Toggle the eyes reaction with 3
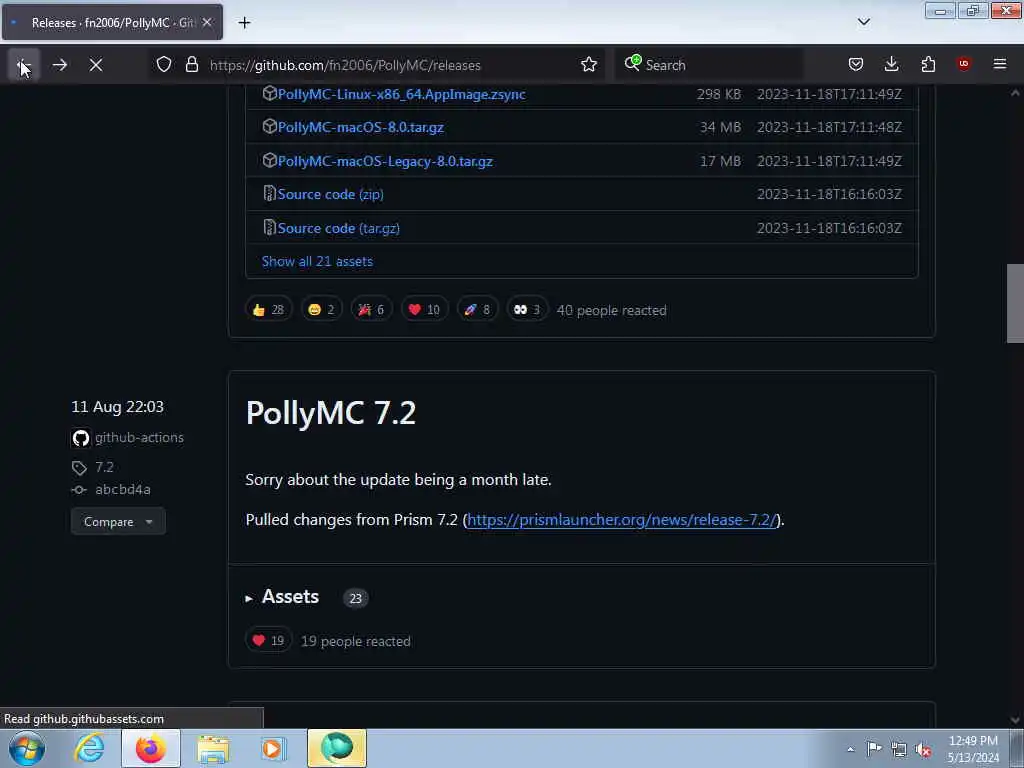Viewport: 1024px width, 768px height. (x=526, y=310)
